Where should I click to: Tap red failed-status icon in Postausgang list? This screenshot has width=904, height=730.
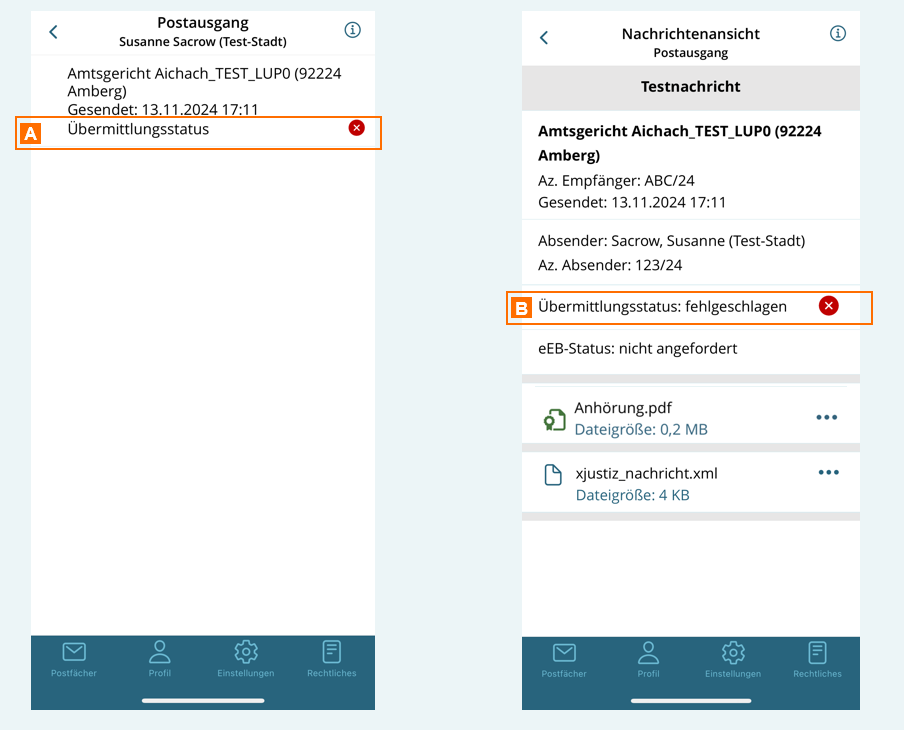[x=357, y=128]
